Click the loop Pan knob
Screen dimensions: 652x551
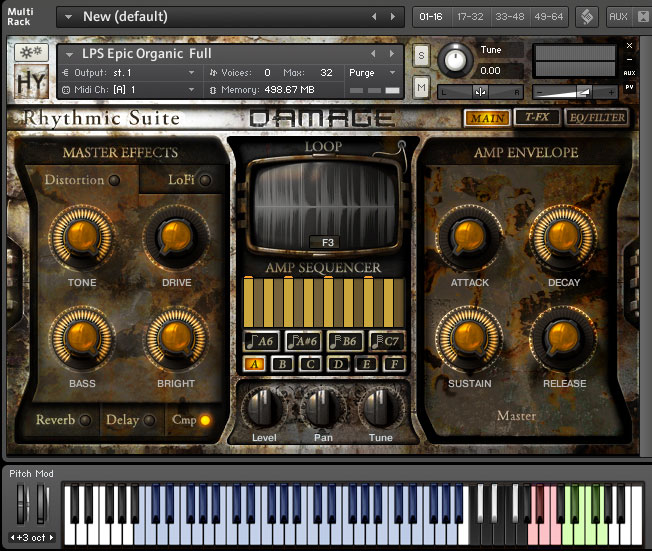(323, 408)
